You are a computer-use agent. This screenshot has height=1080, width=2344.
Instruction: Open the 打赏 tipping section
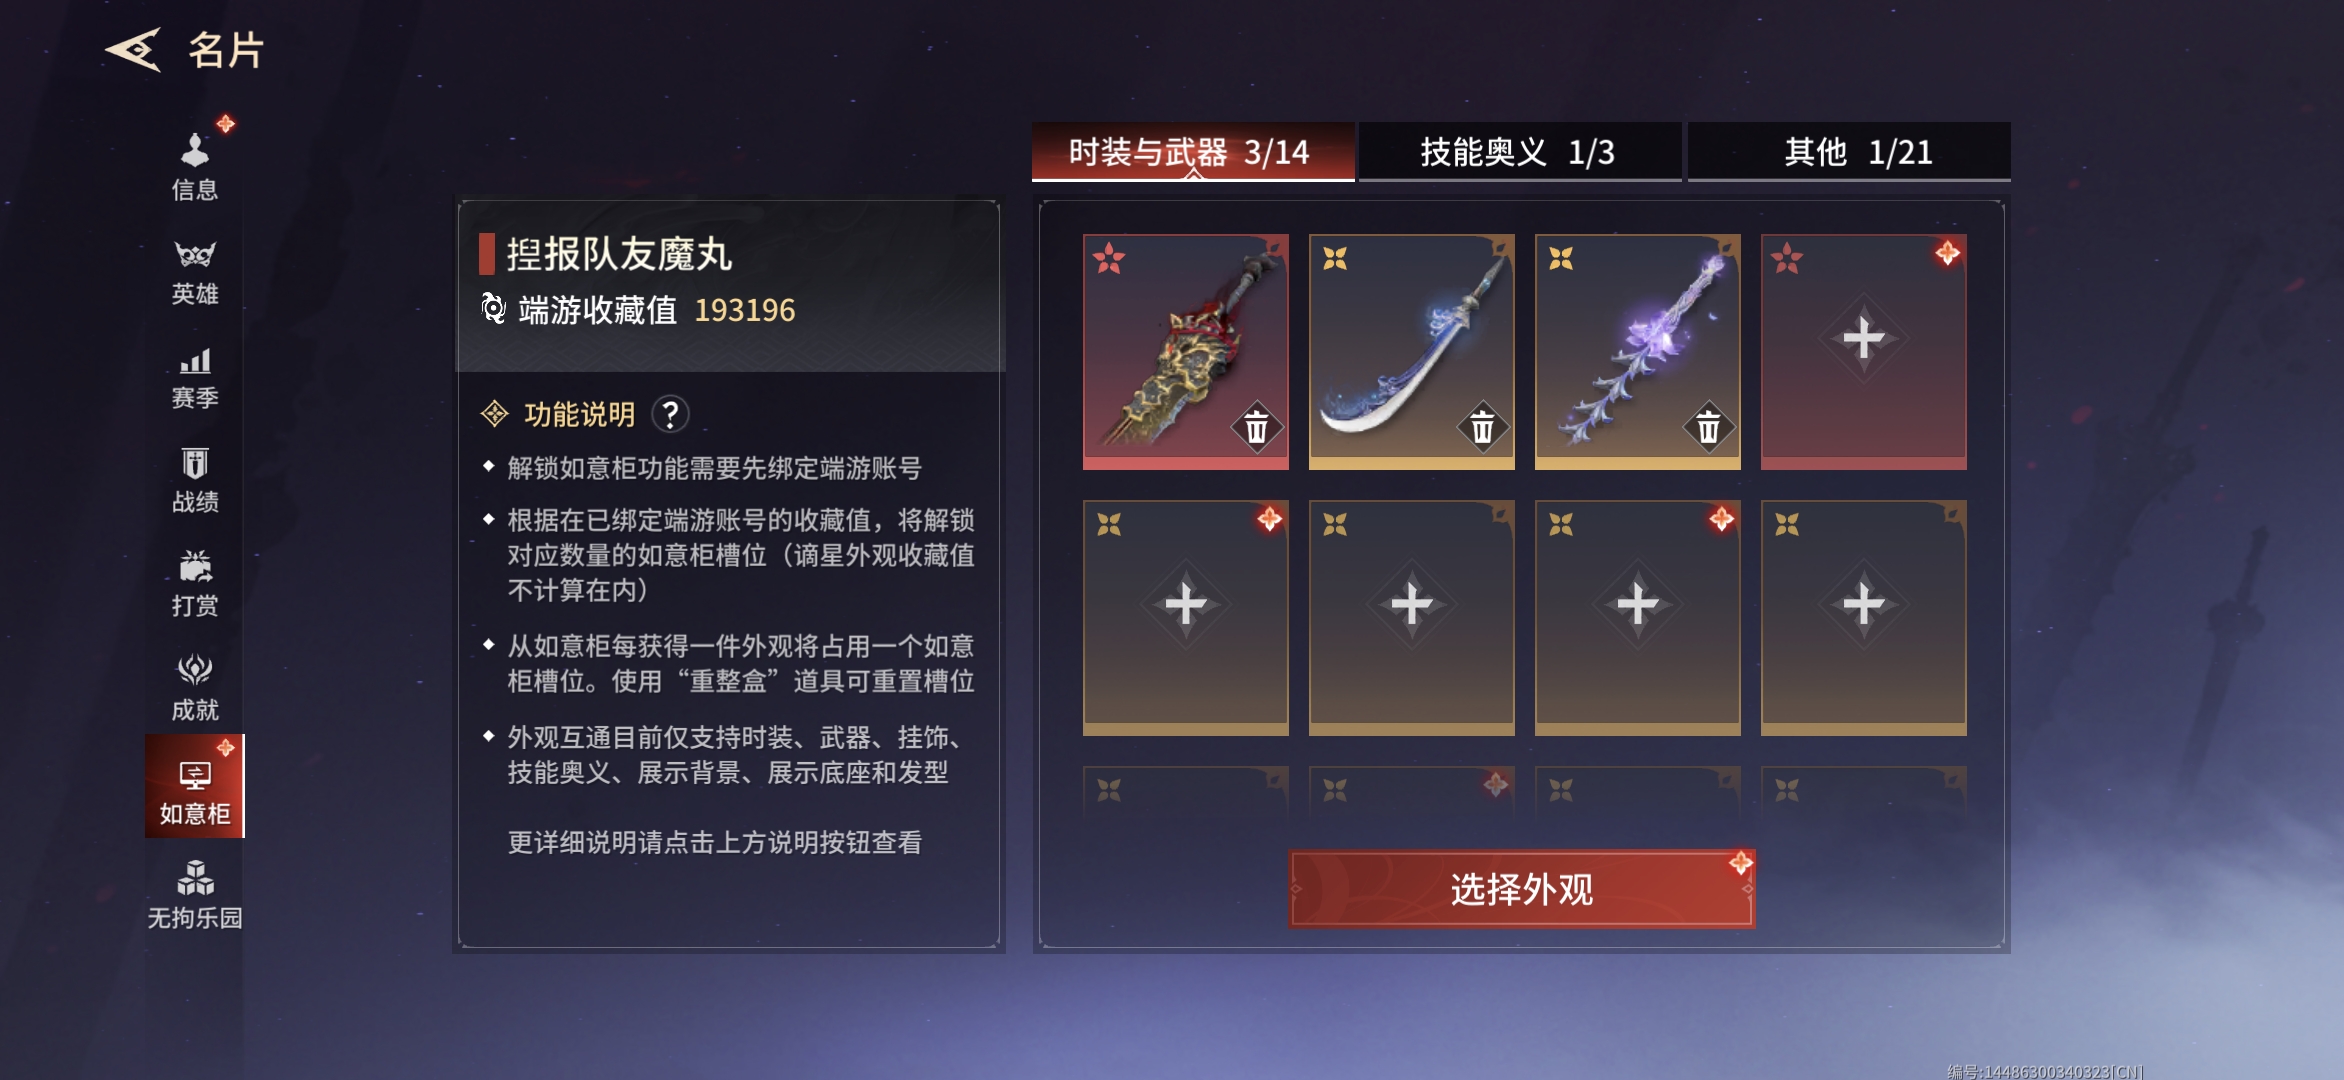pos(195,585)
